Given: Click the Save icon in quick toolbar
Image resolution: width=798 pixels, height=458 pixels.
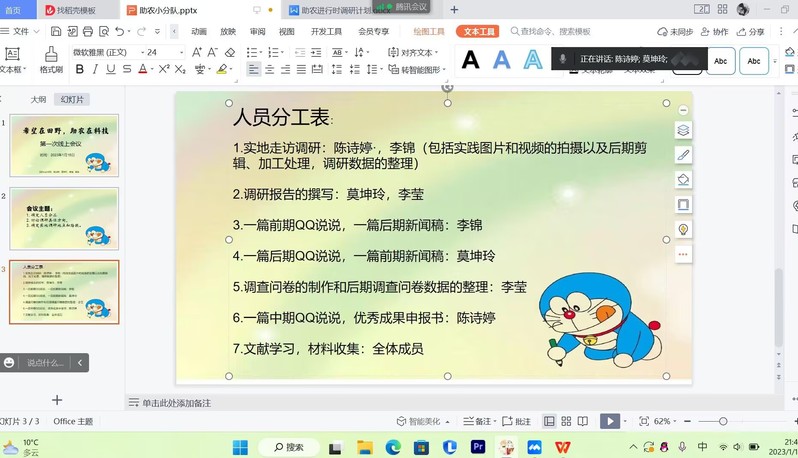Looking at the screenshot, I should point(56,32).
